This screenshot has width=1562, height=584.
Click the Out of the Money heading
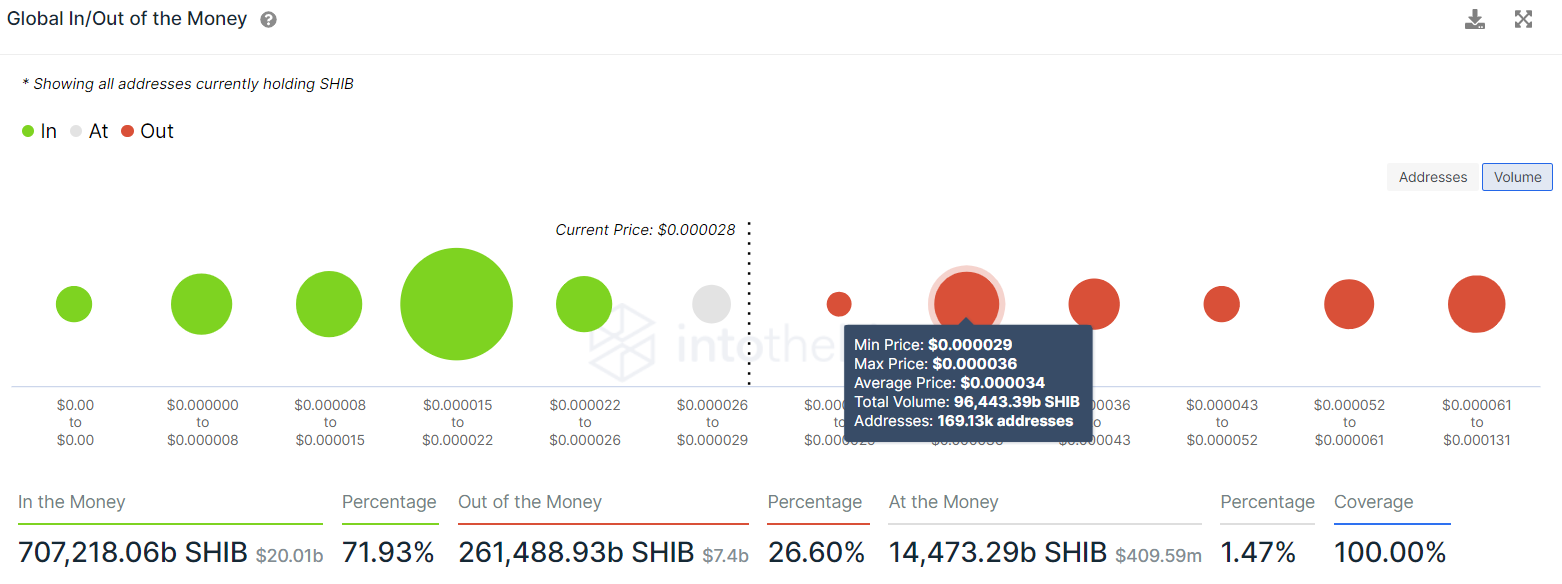(530, 502)
